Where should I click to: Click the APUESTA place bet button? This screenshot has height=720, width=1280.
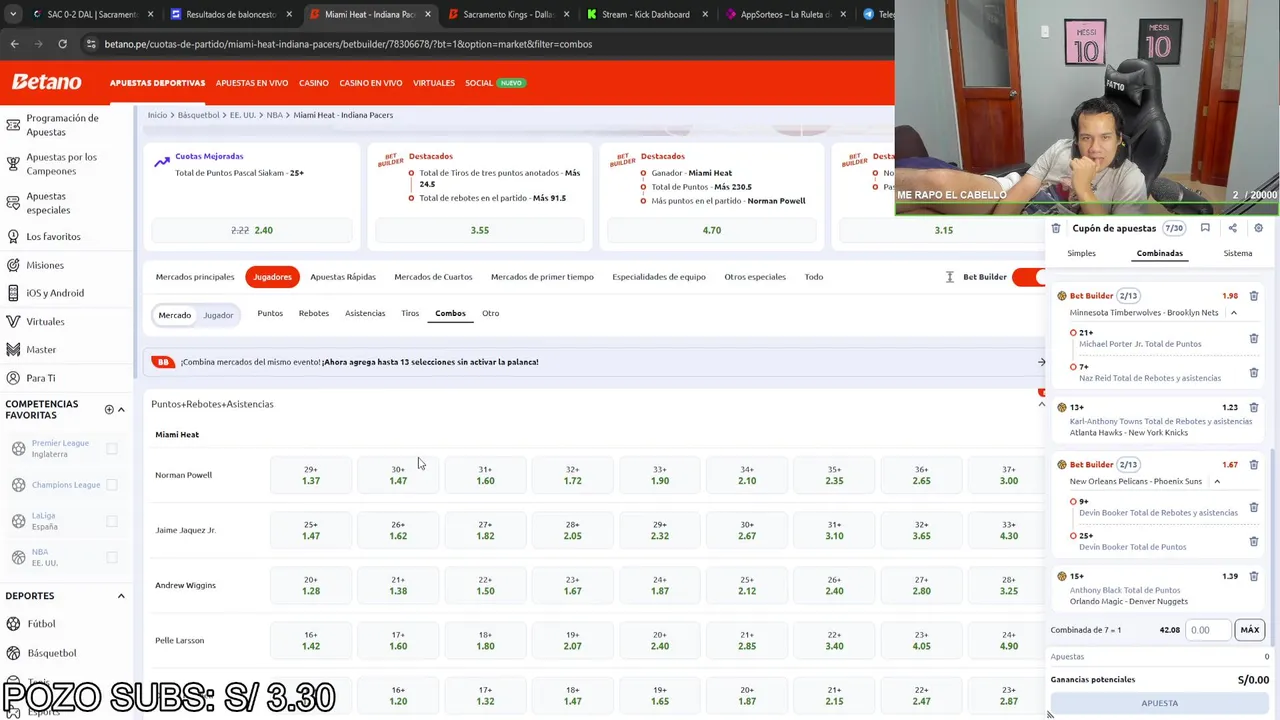pos(1159,703)
